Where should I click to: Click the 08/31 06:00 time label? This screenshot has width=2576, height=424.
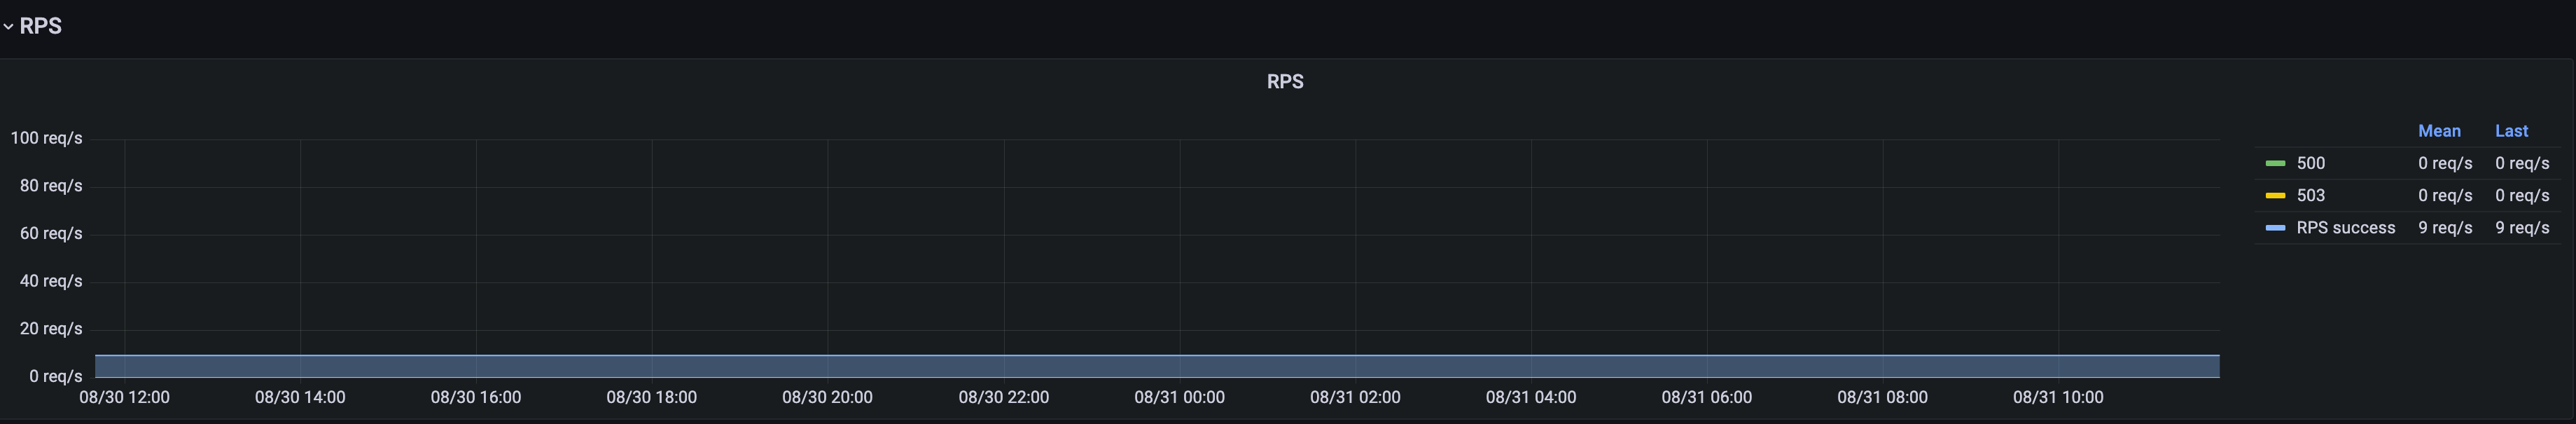(x=1707, y=397)
